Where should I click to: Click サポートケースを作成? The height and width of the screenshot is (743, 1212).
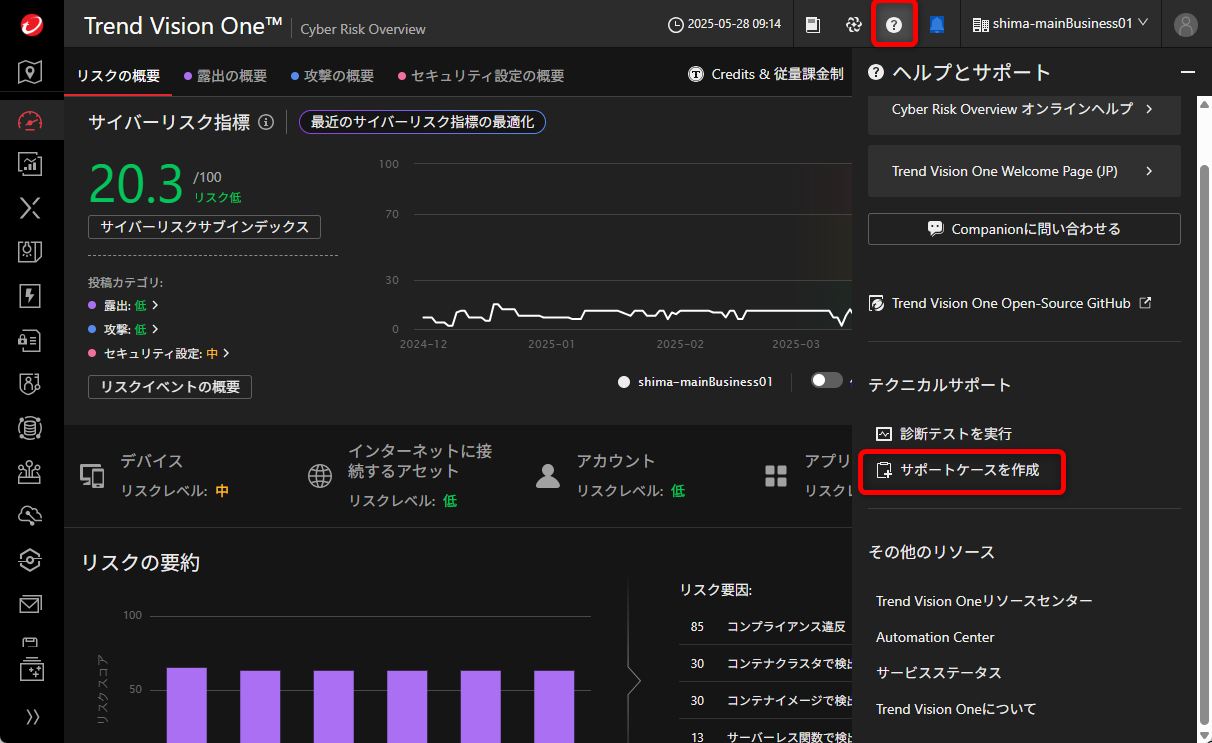pos(958,470)
